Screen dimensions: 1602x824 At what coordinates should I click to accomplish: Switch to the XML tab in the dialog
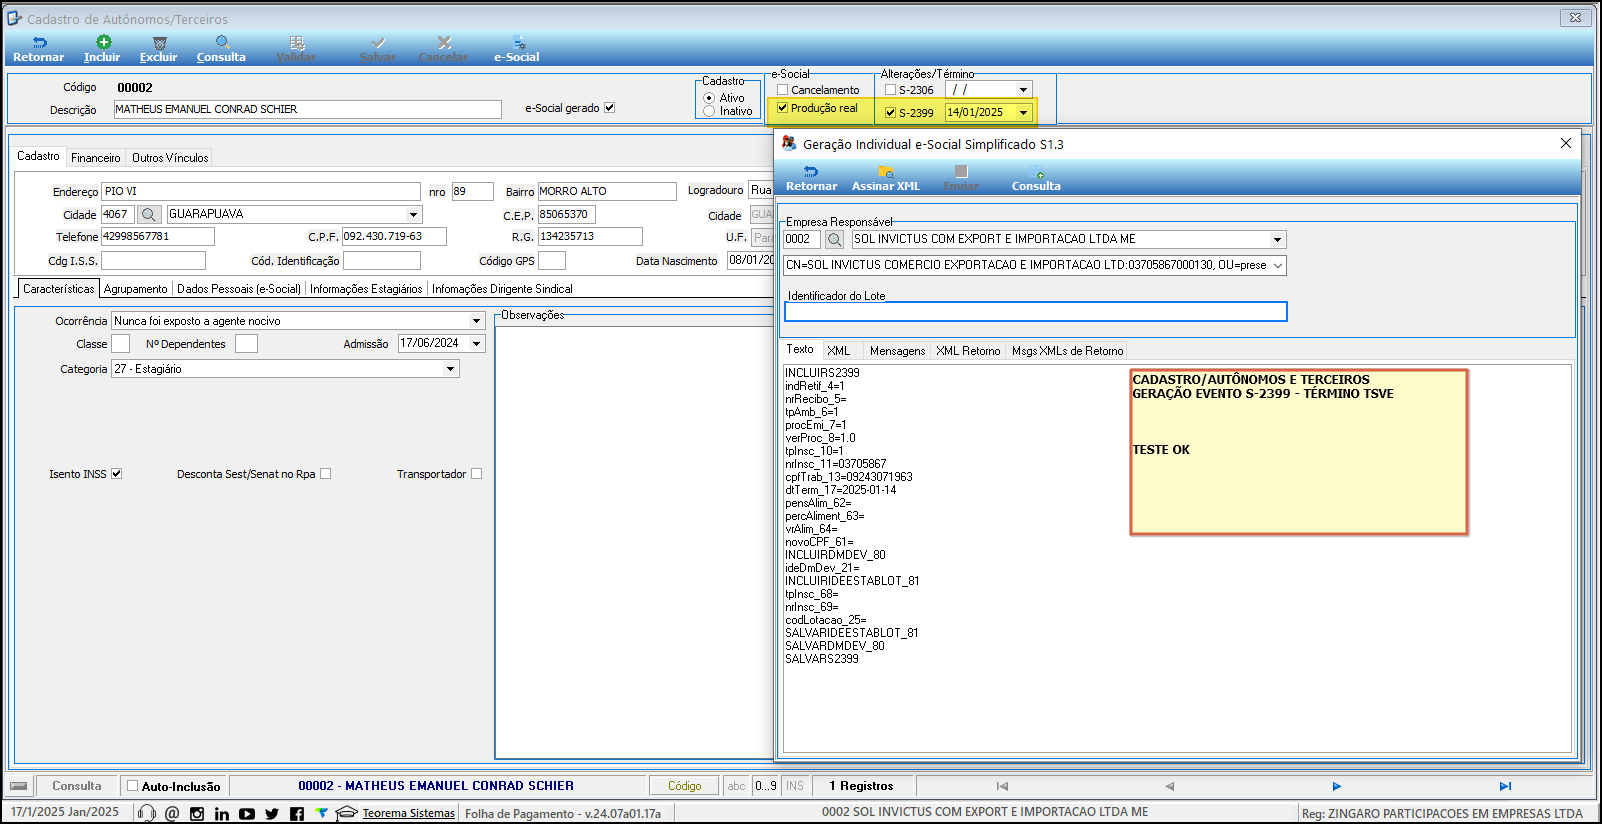839,351
